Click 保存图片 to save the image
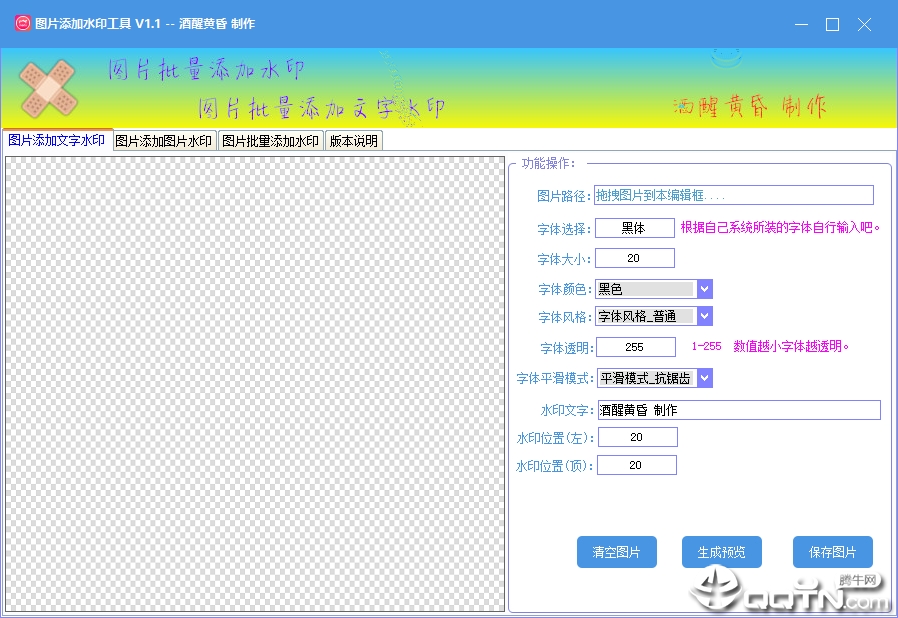 [x=832, y=552]
